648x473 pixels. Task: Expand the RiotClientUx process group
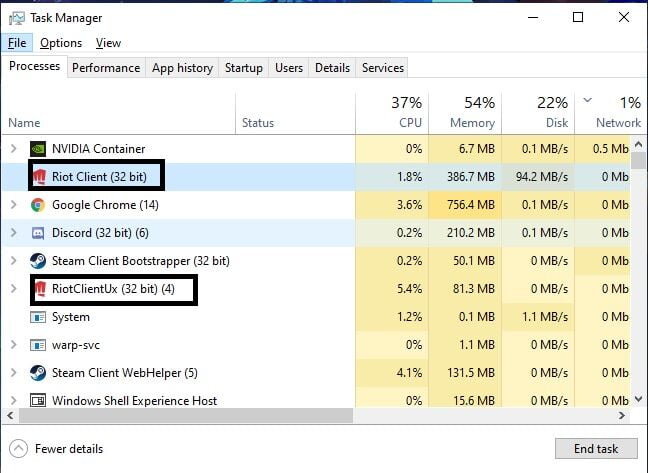coord(13,289)
